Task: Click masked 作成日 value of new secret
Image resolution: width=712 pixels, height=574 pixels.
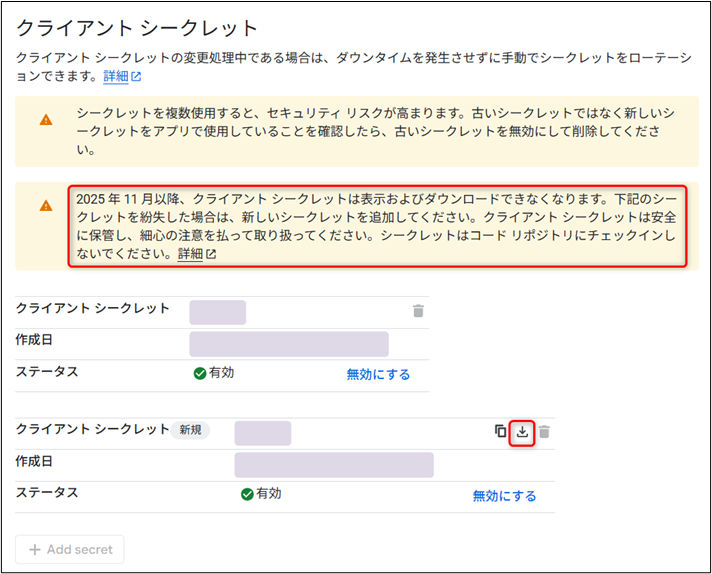Action: (334, 465)
